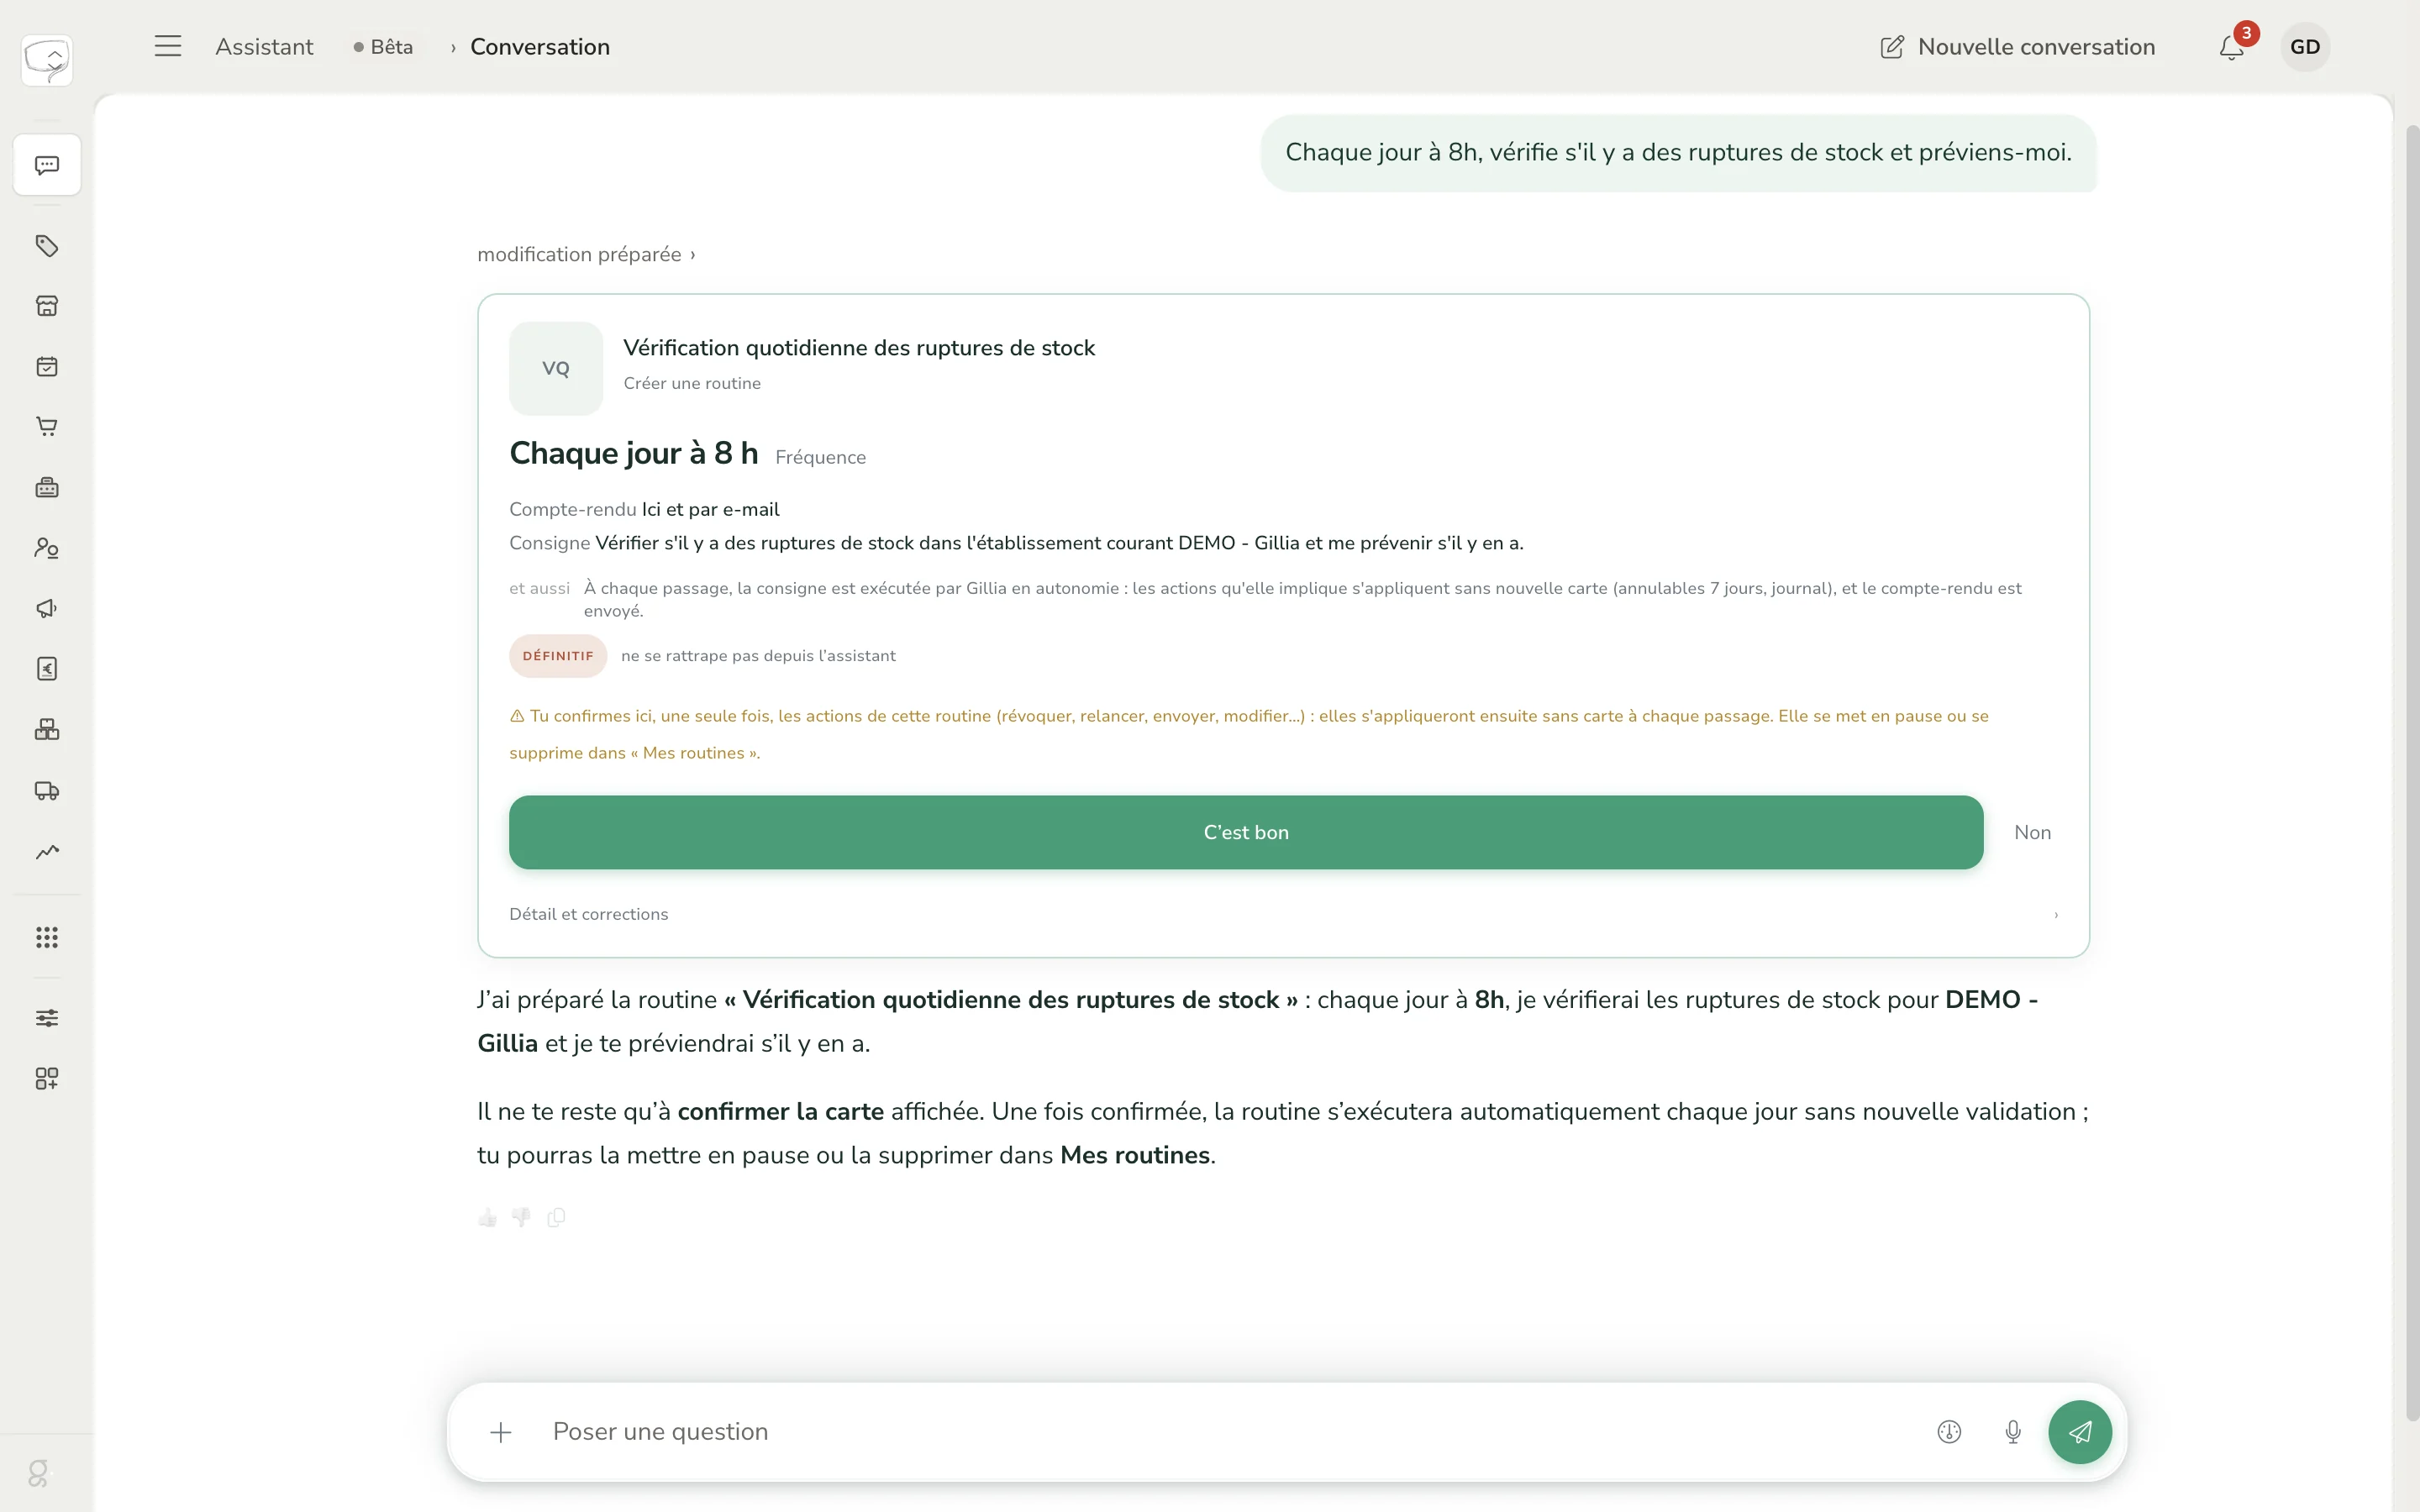Open the nine-dot apps grid icon
Viewport: 2420px width, 1512px height.
pyautogui.click(x=47, y=937)
